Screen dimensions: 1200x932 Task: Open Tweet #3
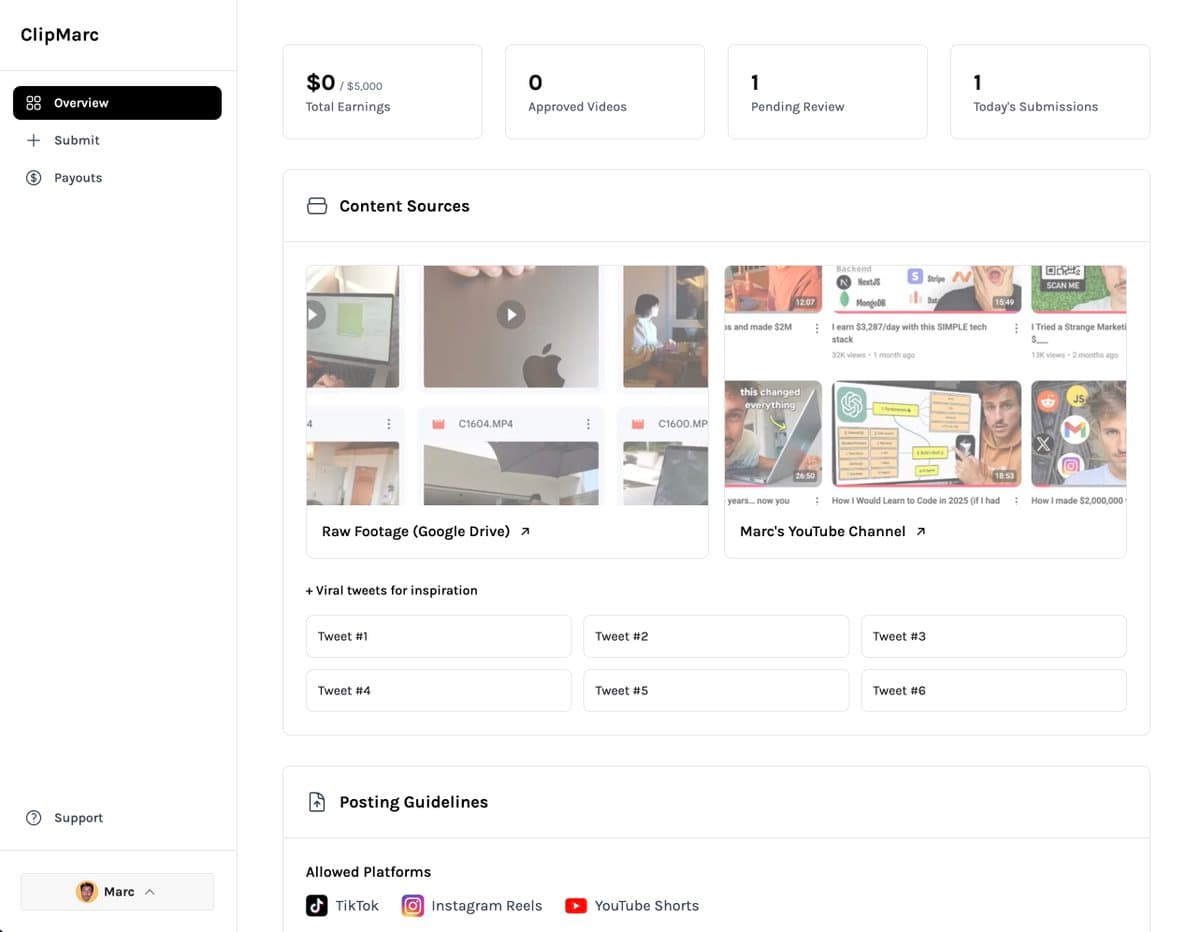(x=994, y=636)
